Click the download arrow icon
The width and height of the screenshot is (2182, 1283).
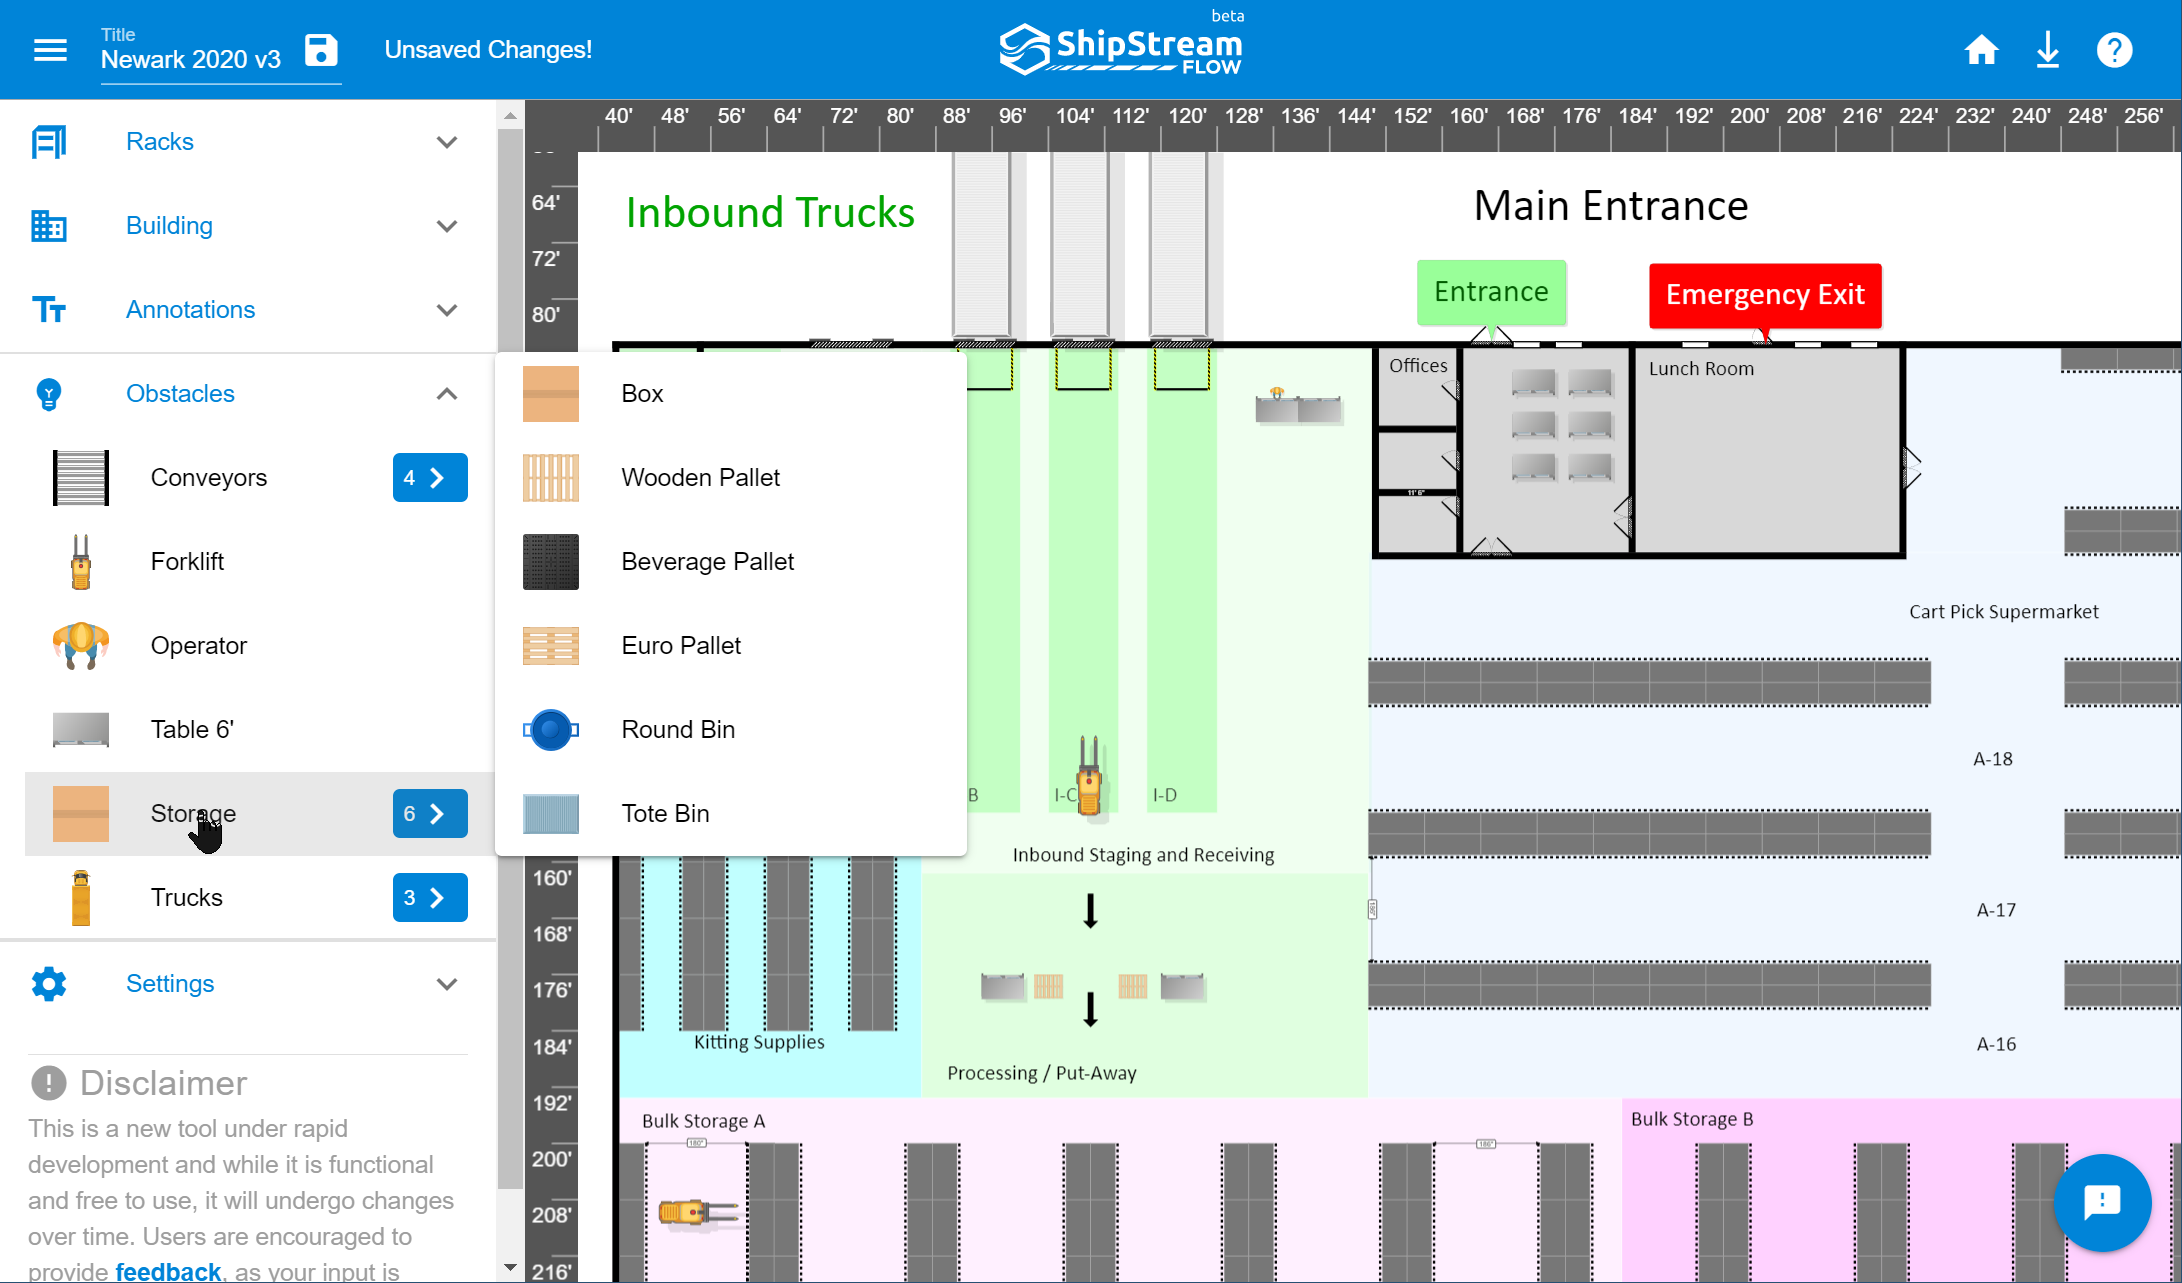pyautogui.click(x=2047, y=50)
